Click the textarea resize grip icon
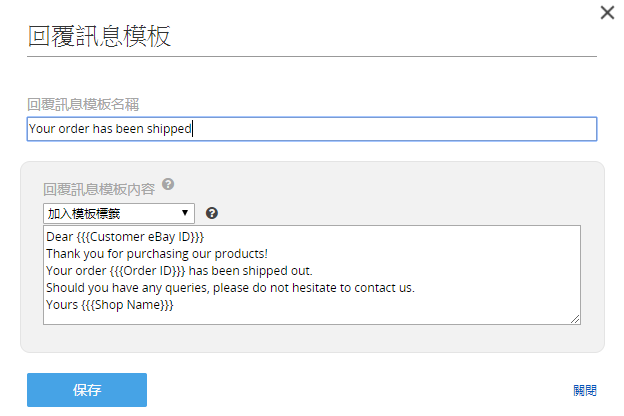The image size is (624, 416). tap(575, 319)
